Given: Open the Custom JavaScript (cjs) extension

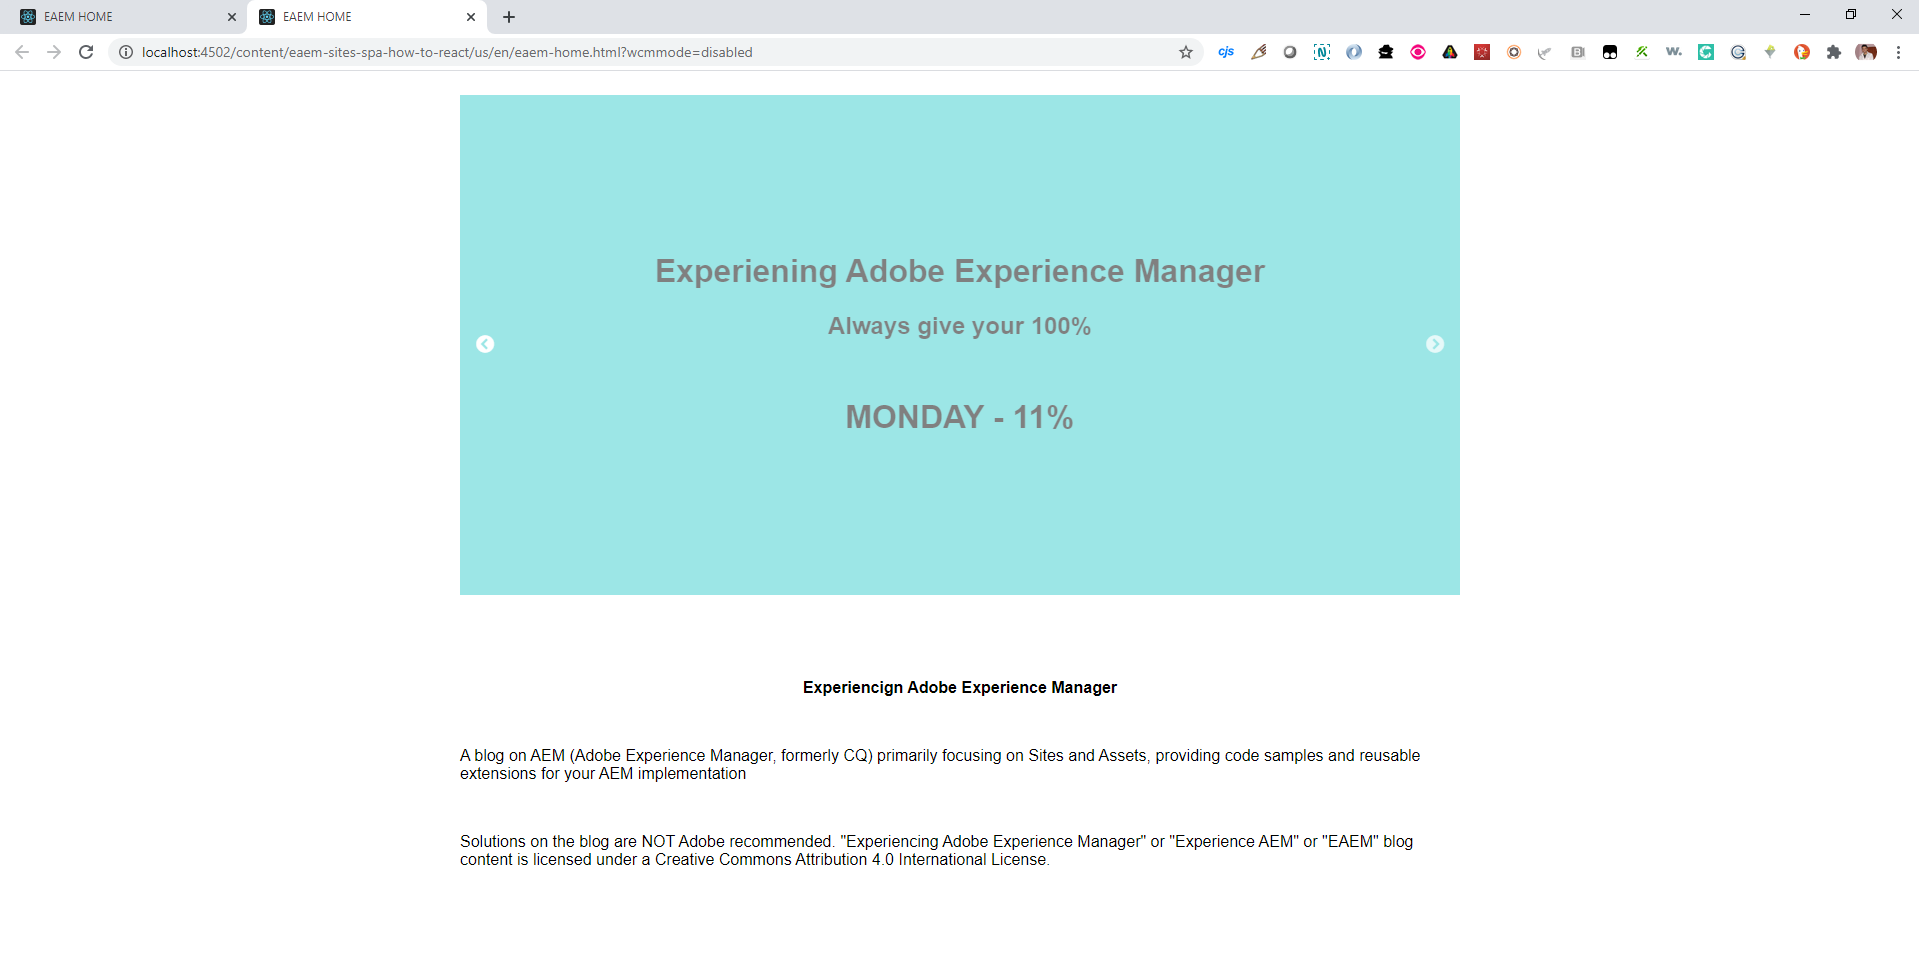Looking at the screenshot, I should [x=1226, y=52].
